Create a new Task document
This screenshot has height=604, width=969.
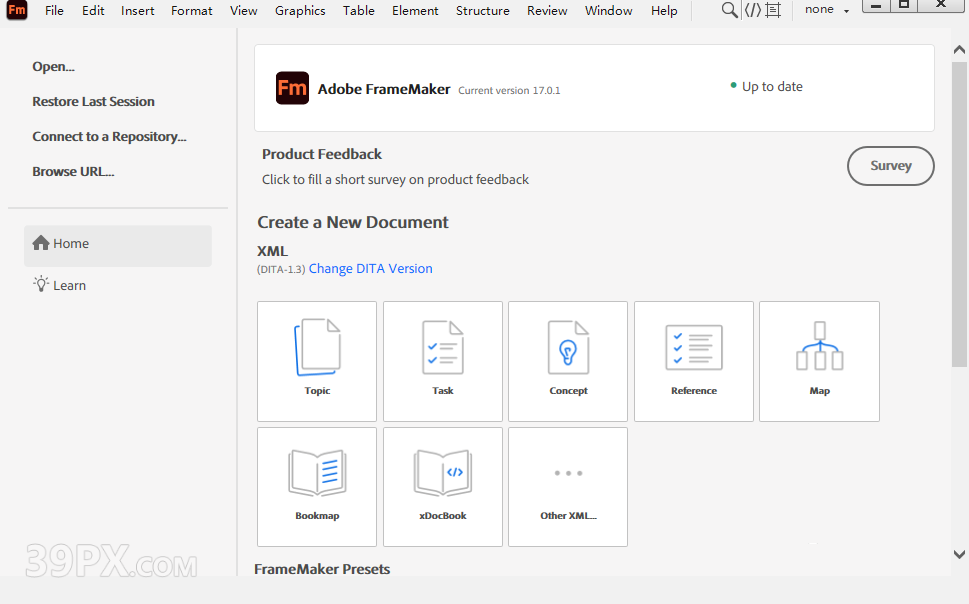coord(442,361)
